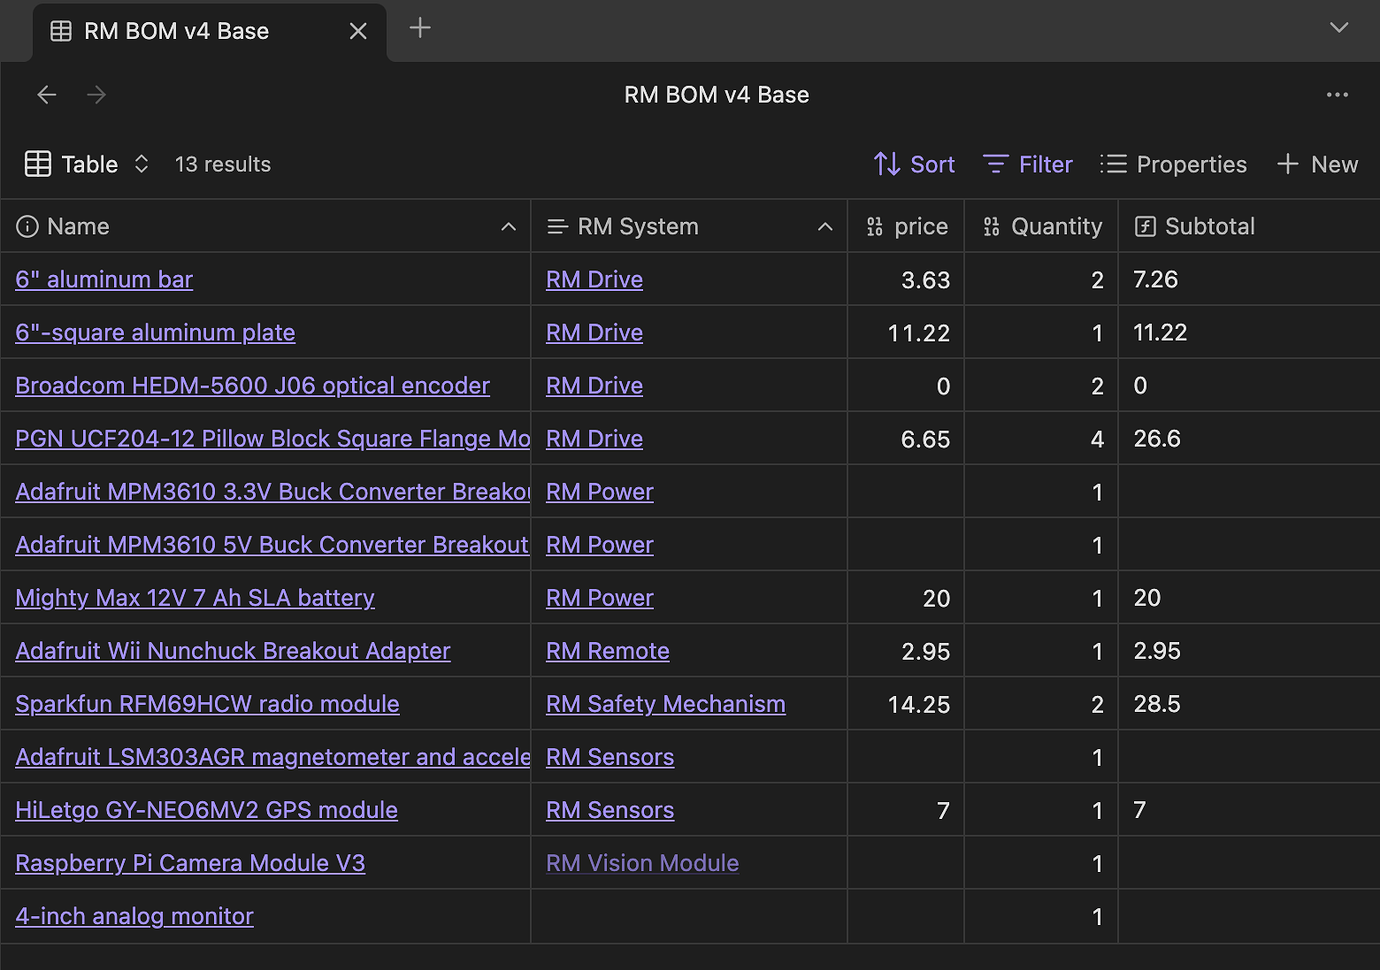This screenshot has width=1380, height=970.
Task: Open the Table view switcher dropdown
Action: tap(87, 164)
